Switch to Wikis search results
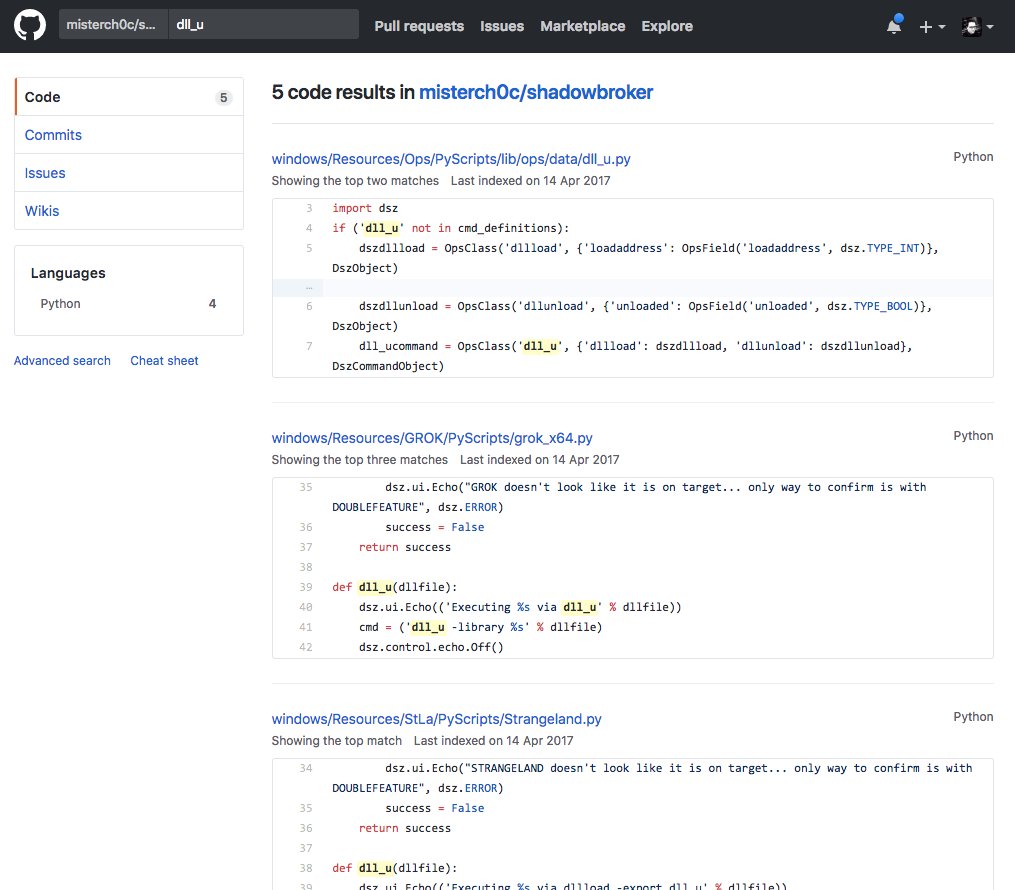 (129, 211)
